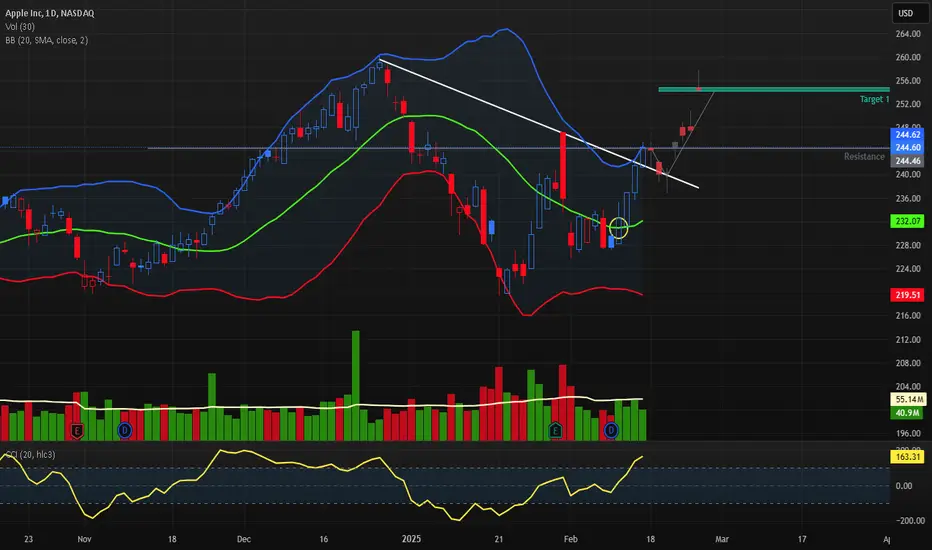Click 256.00 on the price axis
This screenshot has height=550, width=932.
[908, 81]
